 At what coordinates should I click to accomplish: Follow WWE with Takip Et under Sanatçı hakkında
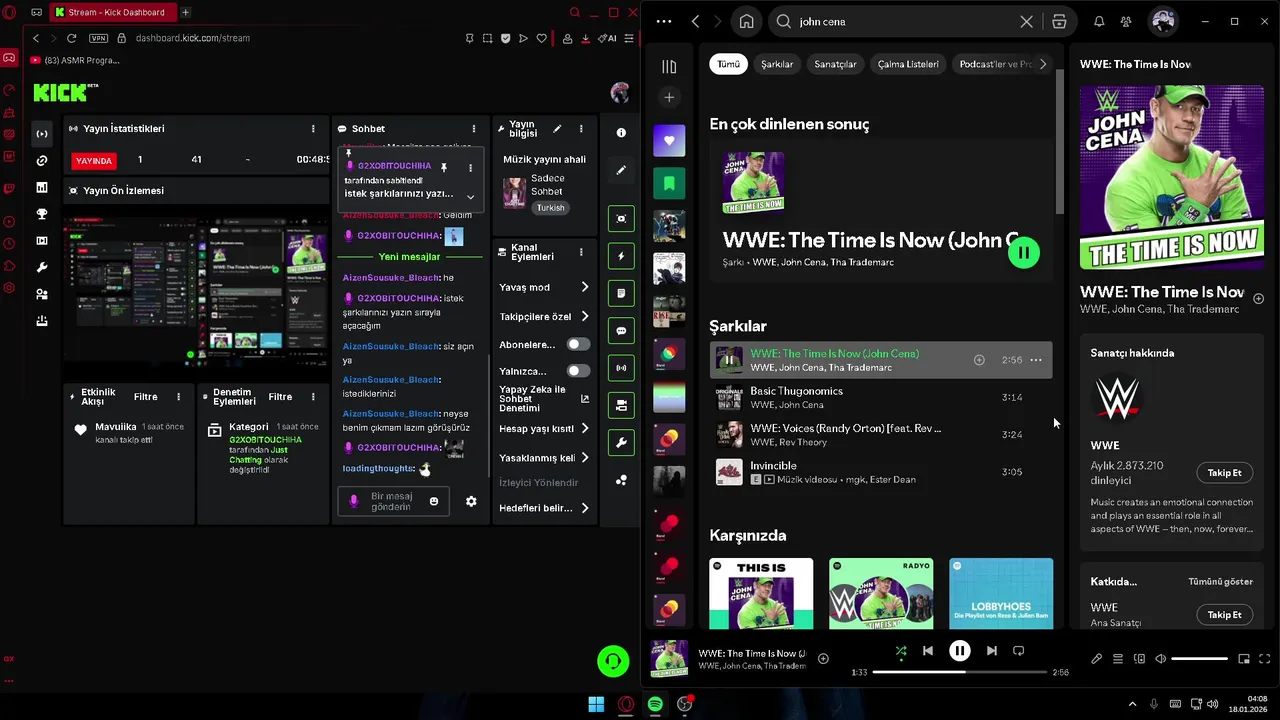click(1224, 473)
